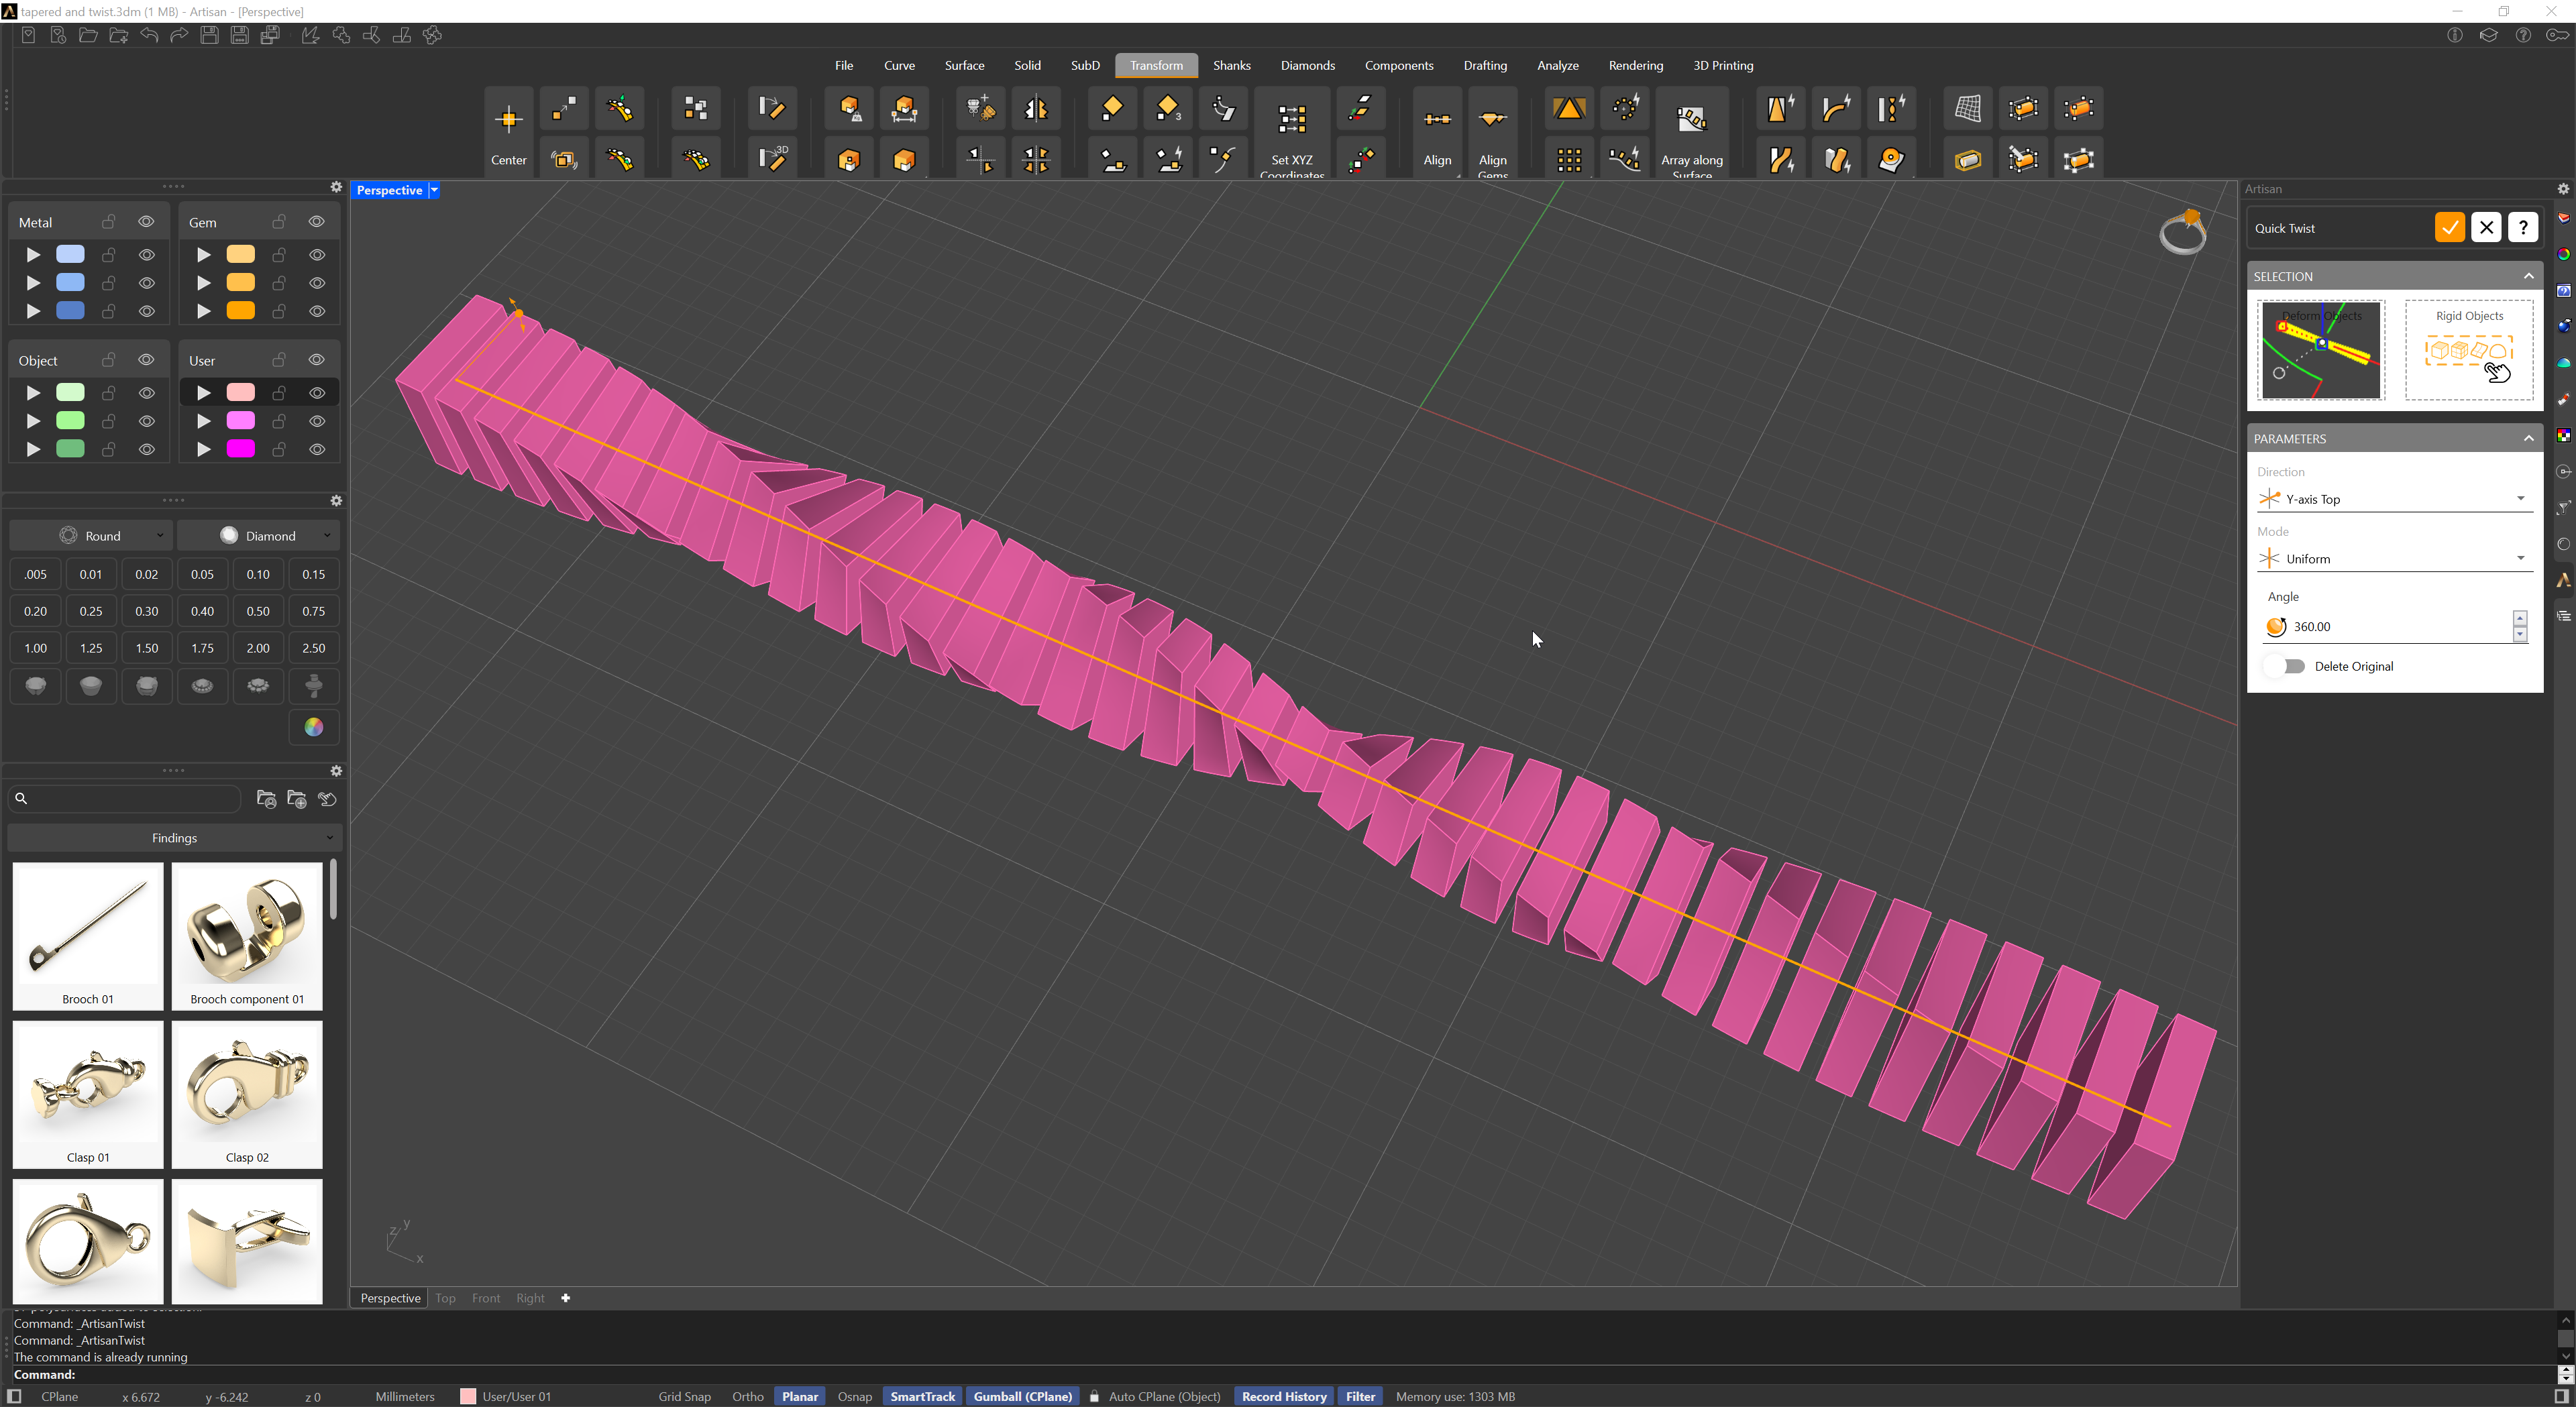Open Quick Twist help question mark
The height and width of the screenshot is (1407, 2576).
2523,228
